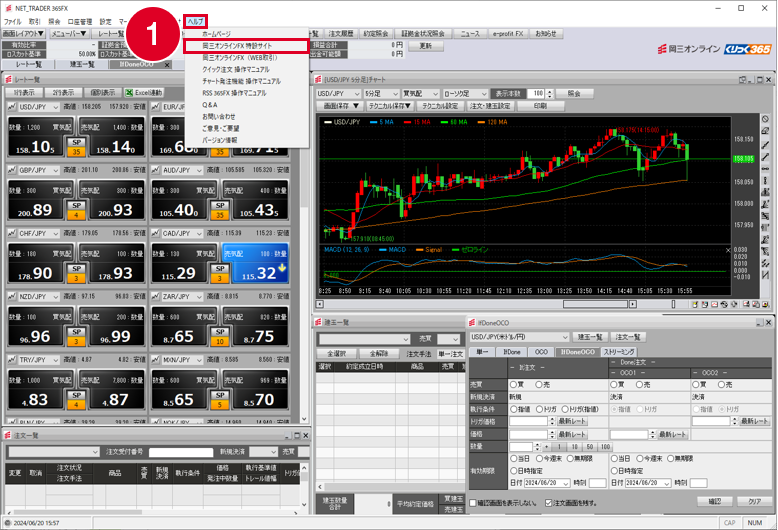The image size is (778, 530).
Task: Open chart timeframe 5分足 dropdown
Action: 382,94
